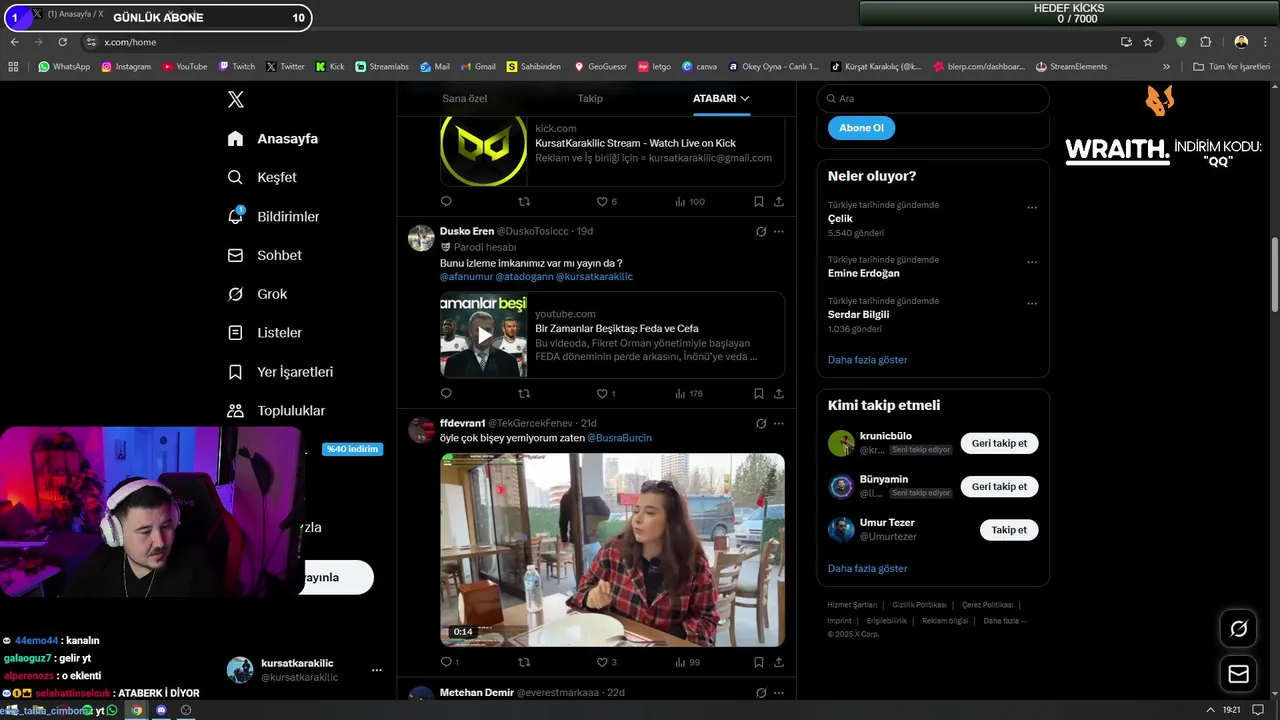
Task: Click Gizlilik Politikası footer link
Action: pos(919,605)
